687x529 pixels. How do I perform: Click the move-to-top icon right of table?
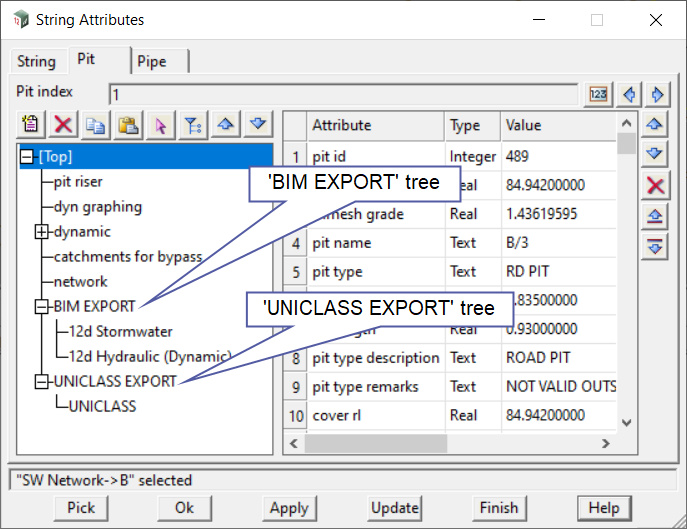pyautogui.click(x=655, y=216)
